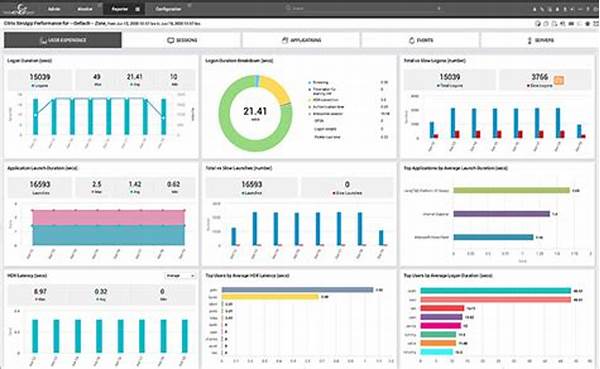Click the 3766 Slow Logons value
Viewport: 600px width, 369px height.
point(540,77)
